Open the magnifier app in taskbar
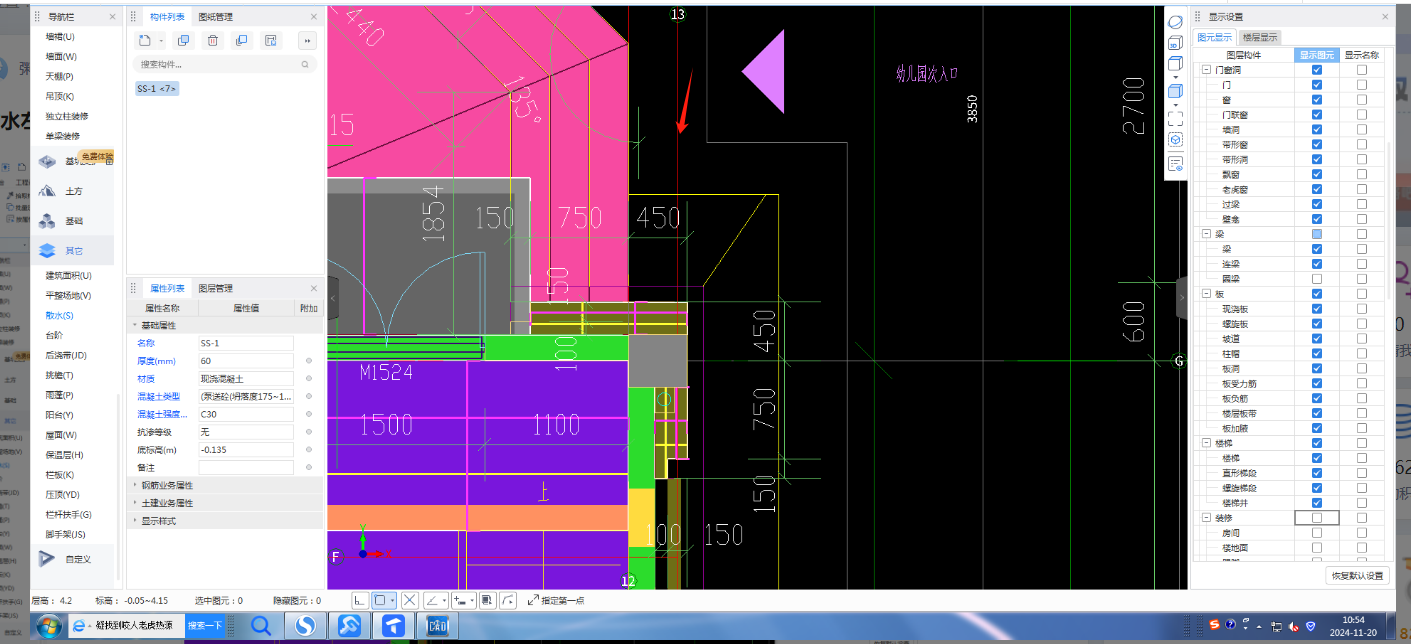This screenshot has height=644, width=1411. (262, 626)
